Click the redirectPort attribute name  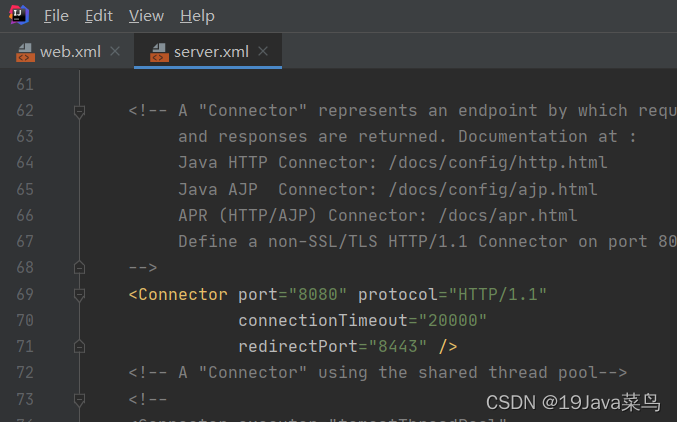point(298,346)
